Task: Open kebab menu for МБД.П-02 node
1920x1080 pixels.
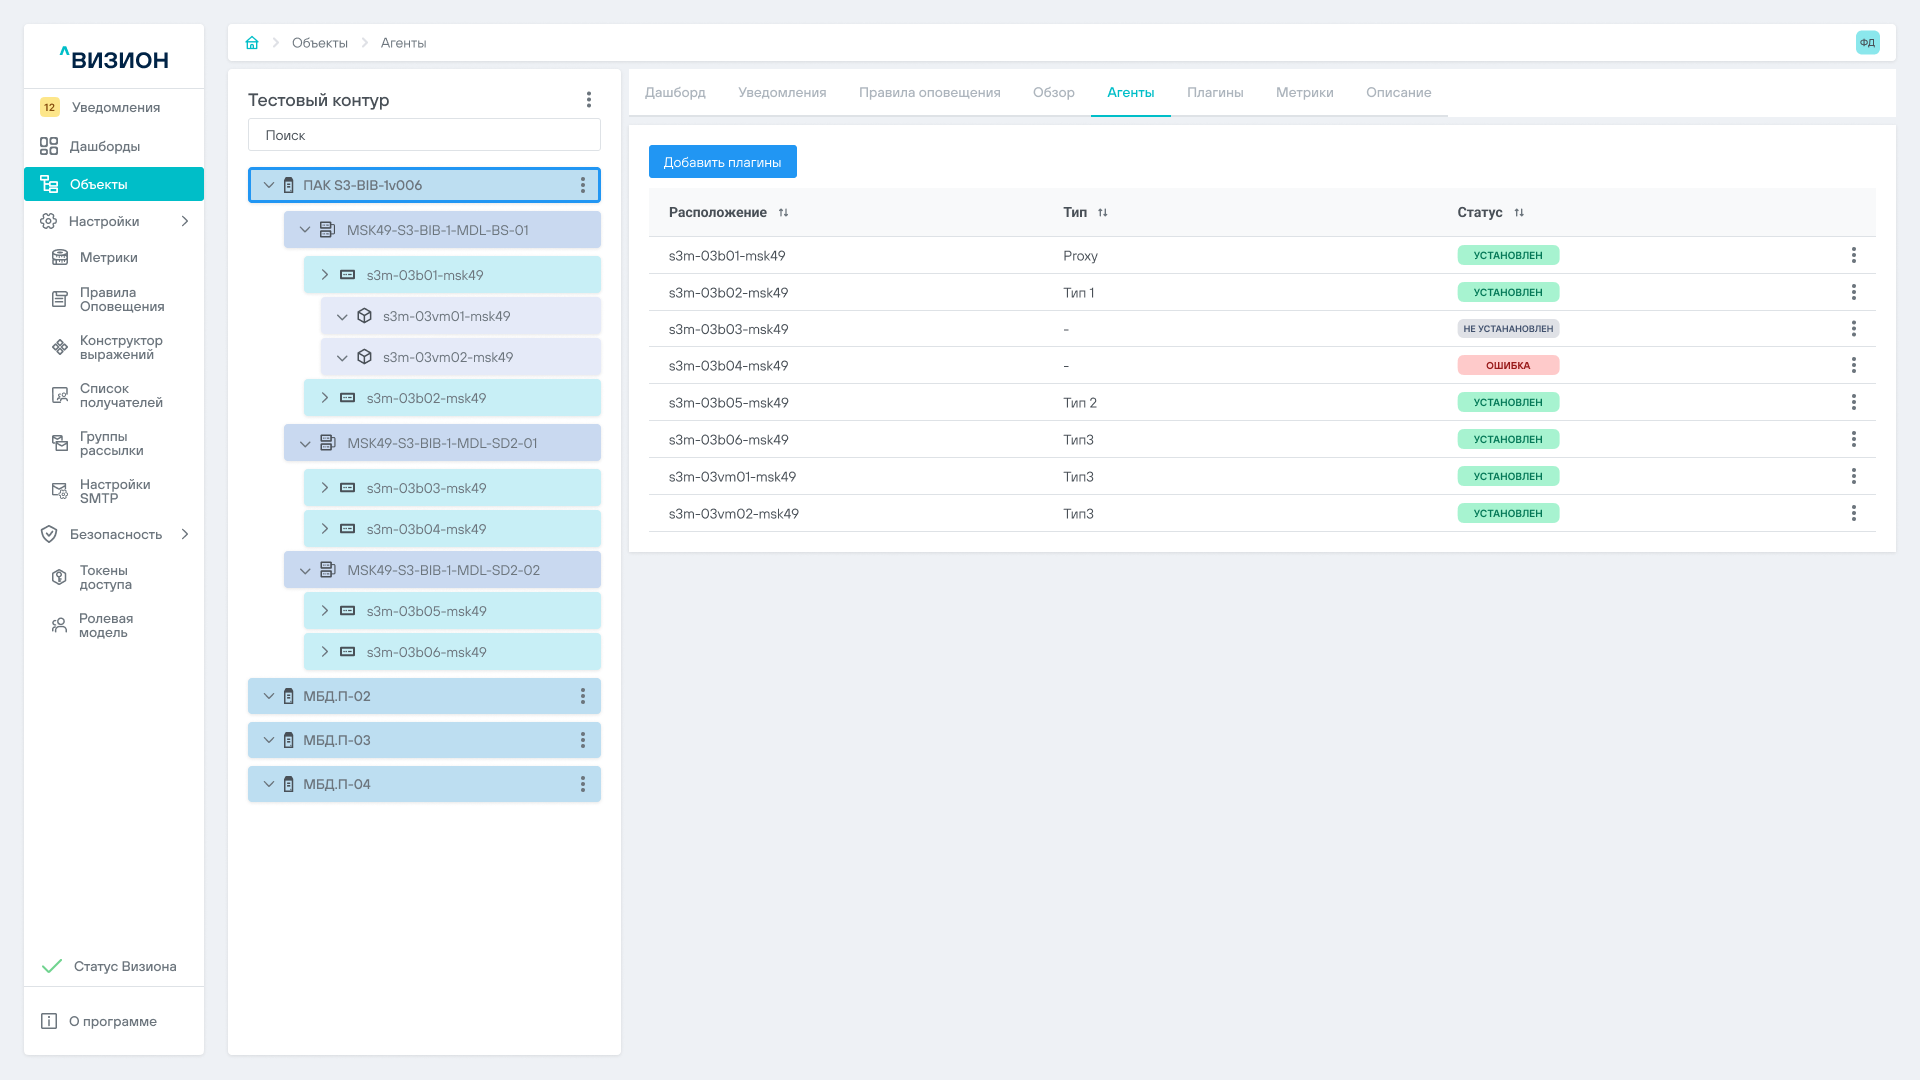Action: point(583,696)
